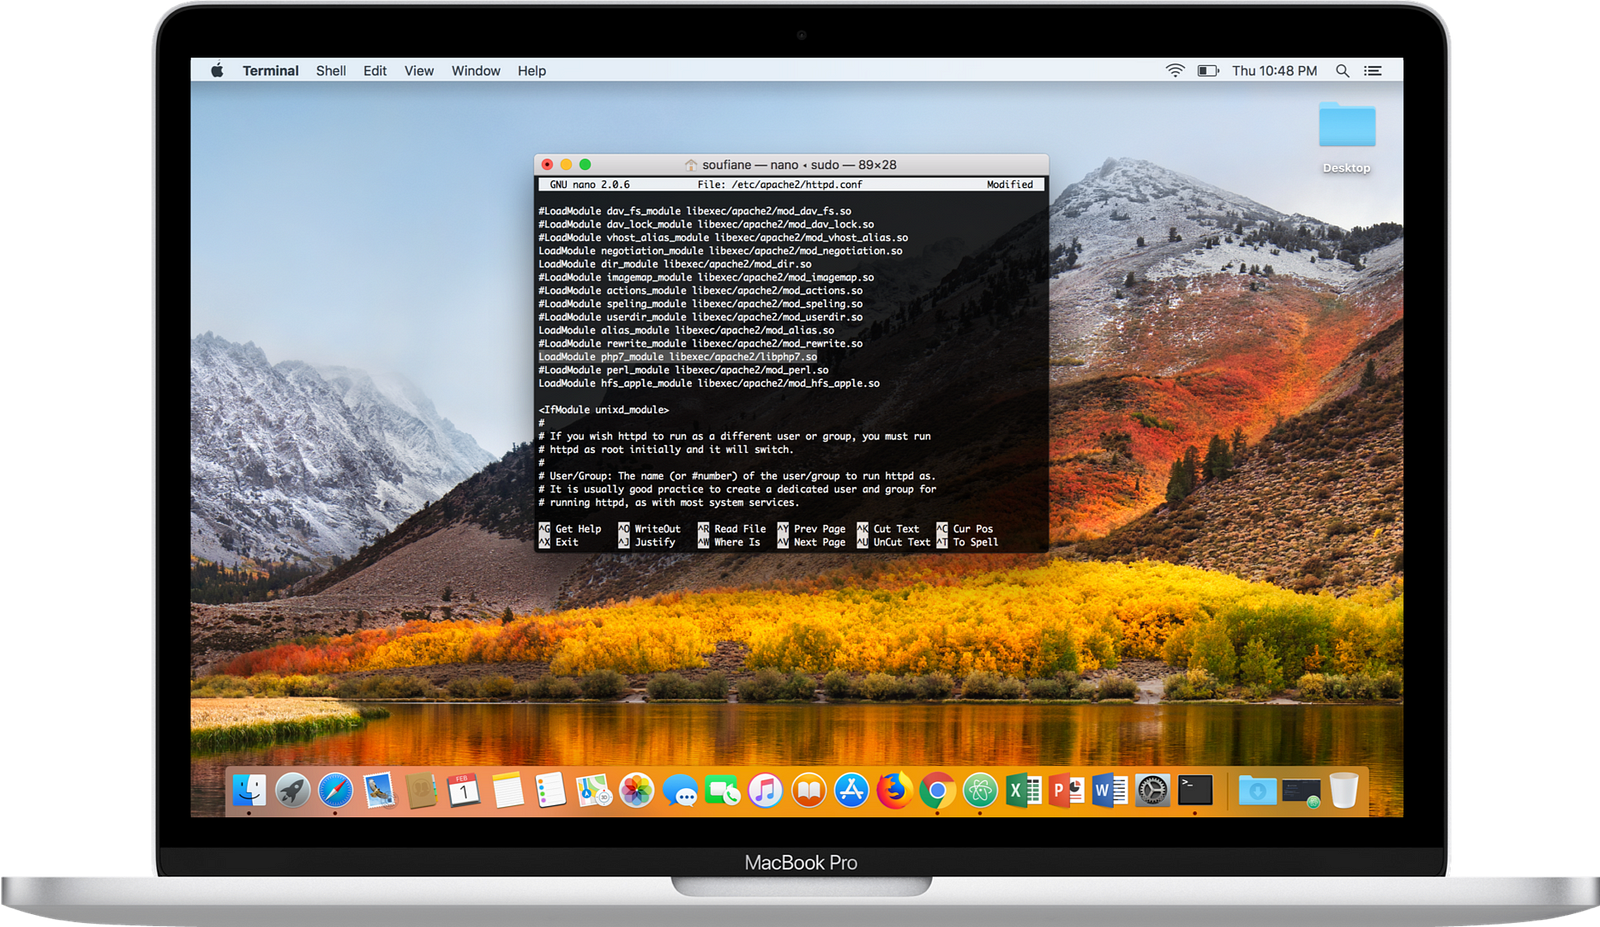This screenshot has width=1600, height=927.
Task: Open Spotlight search magnifier
Action: coord(1343,70)
